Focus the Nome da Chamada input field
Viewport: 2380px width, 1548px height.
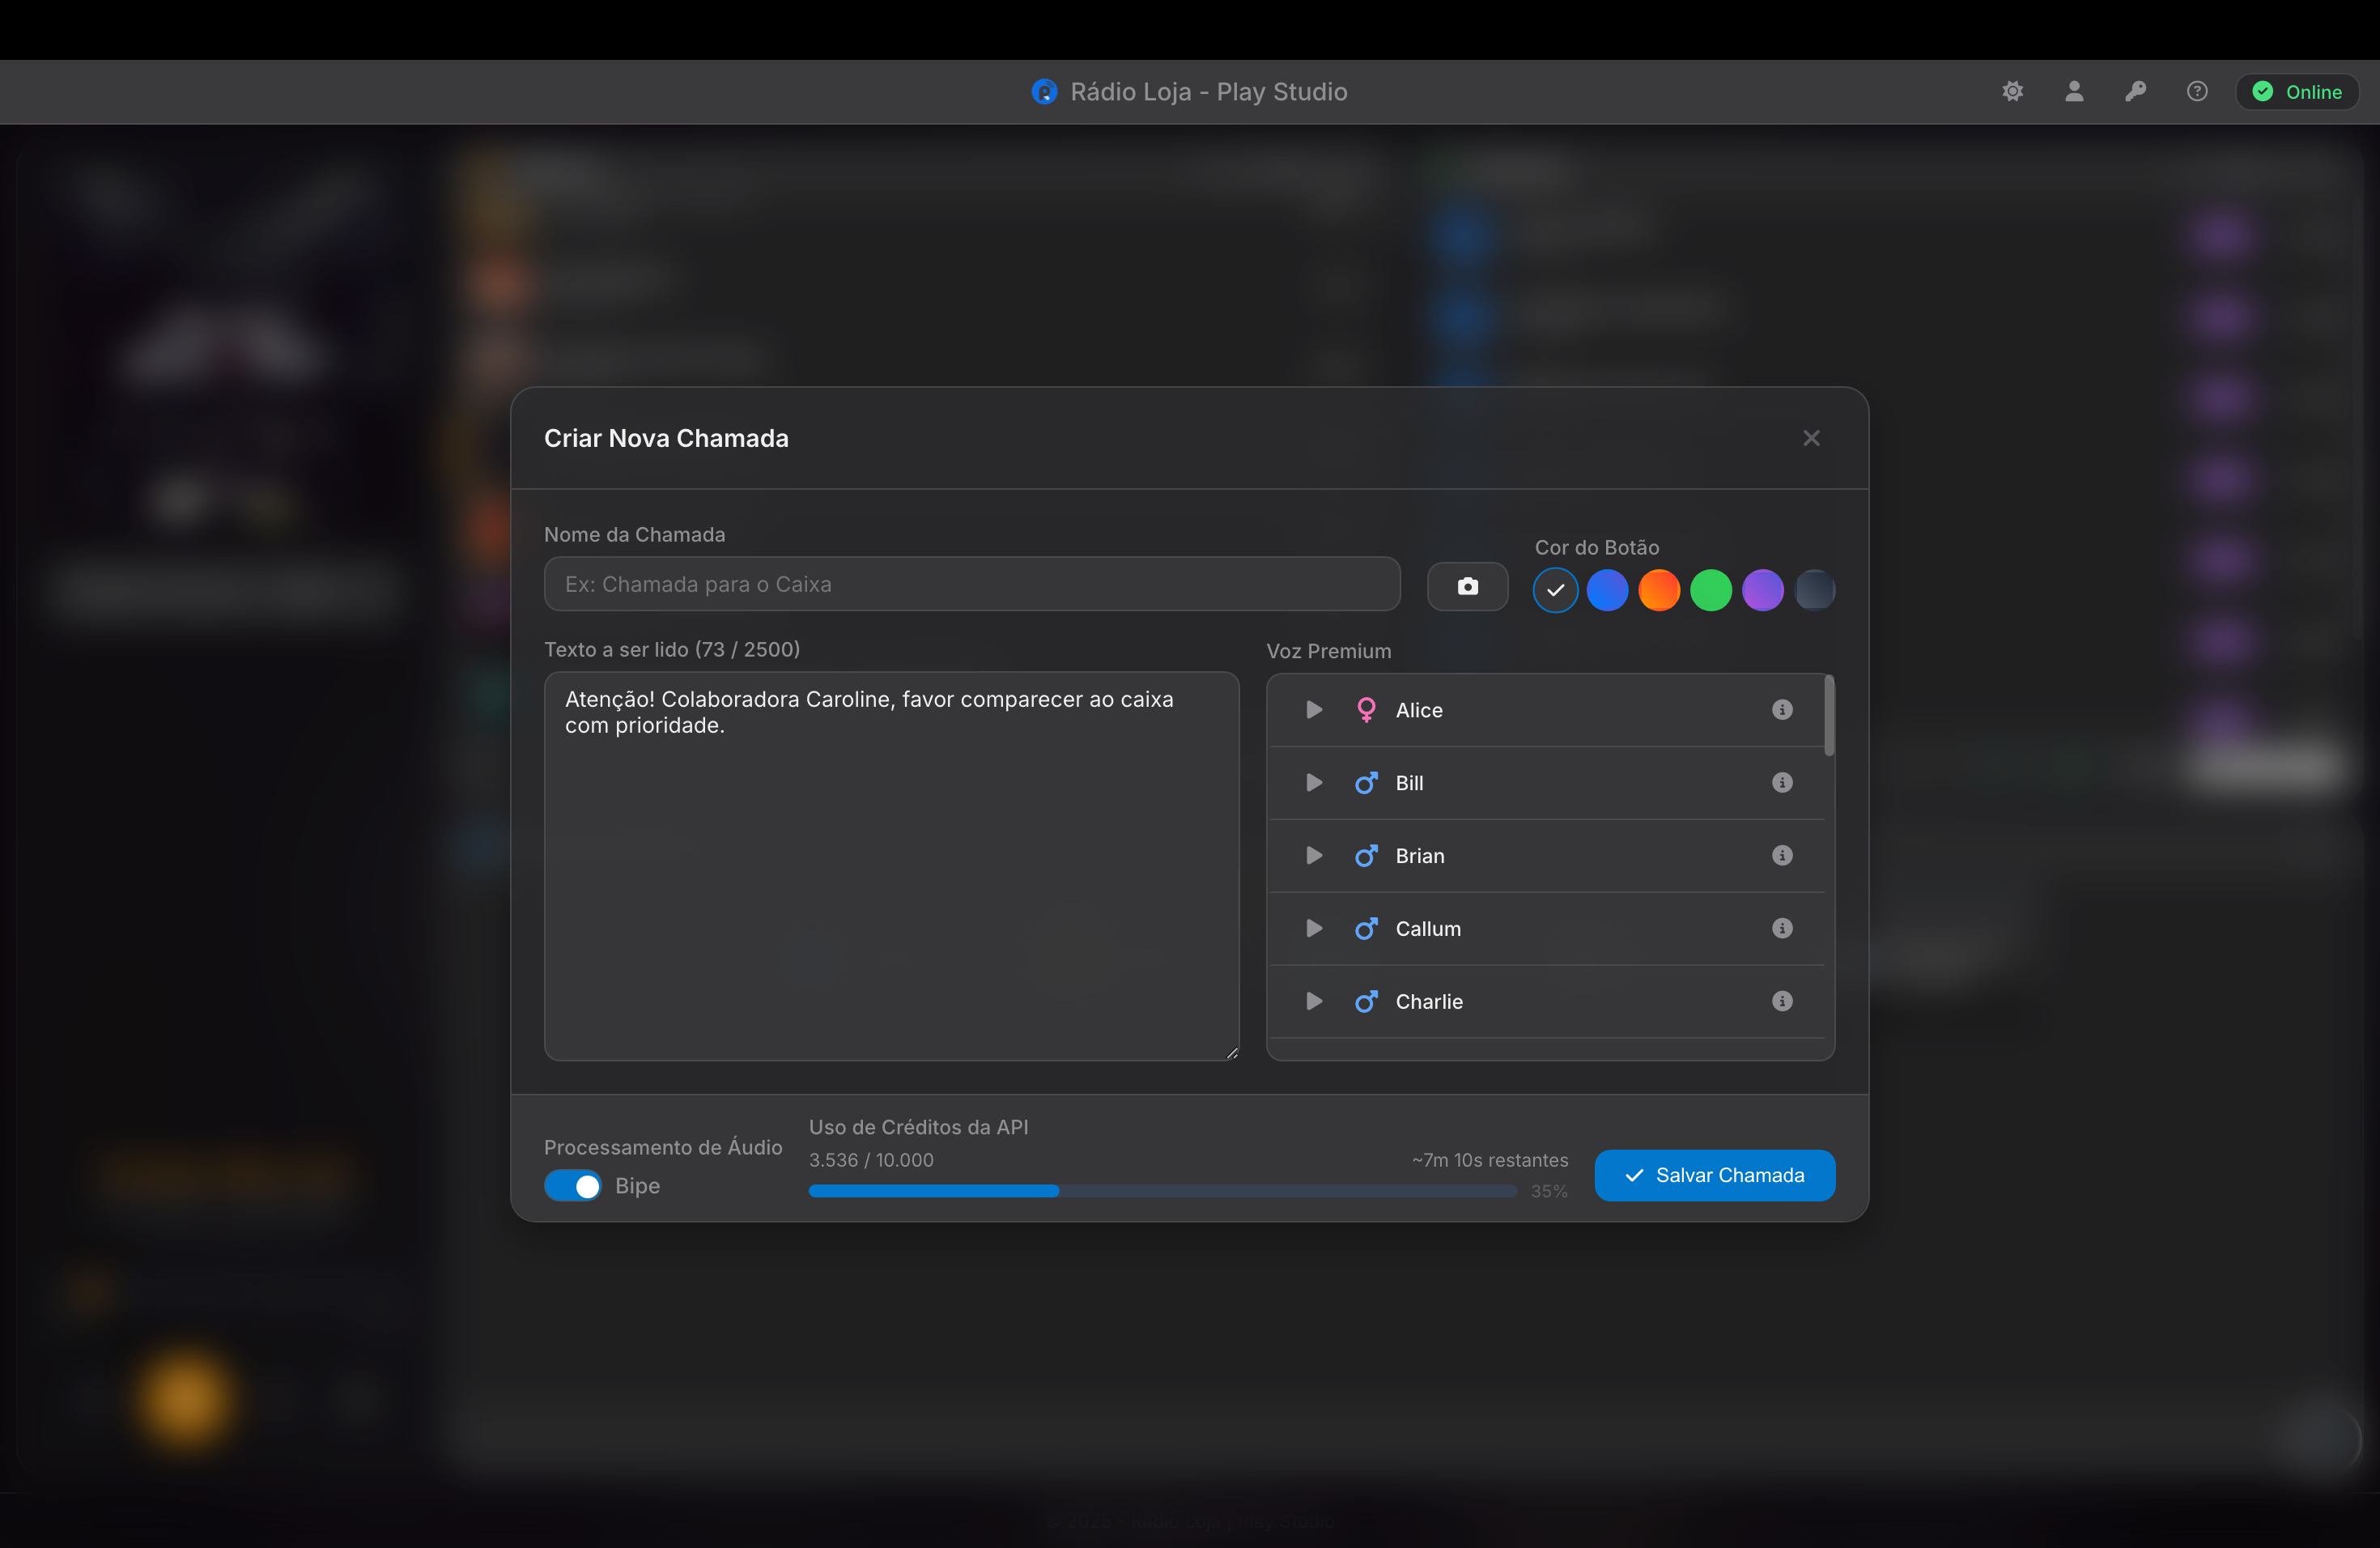971,584
